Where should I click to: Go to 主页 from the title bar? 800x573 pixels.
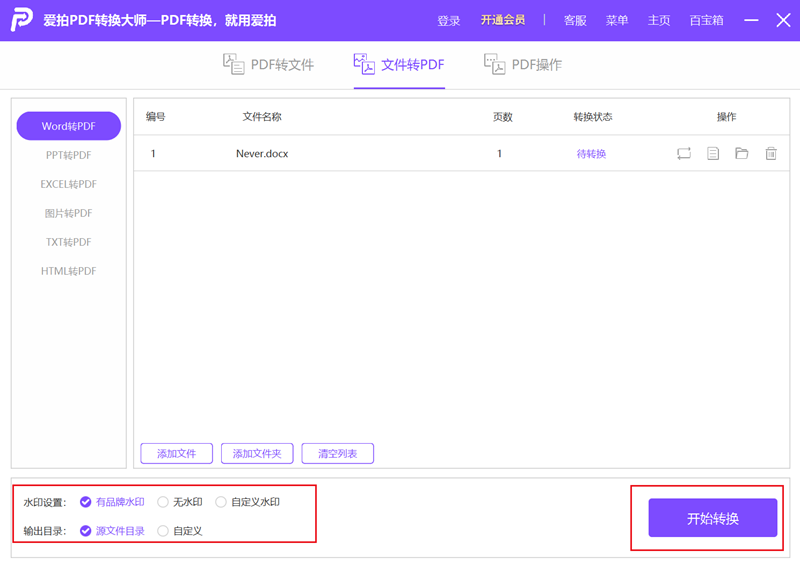click(x=659, y=20)
